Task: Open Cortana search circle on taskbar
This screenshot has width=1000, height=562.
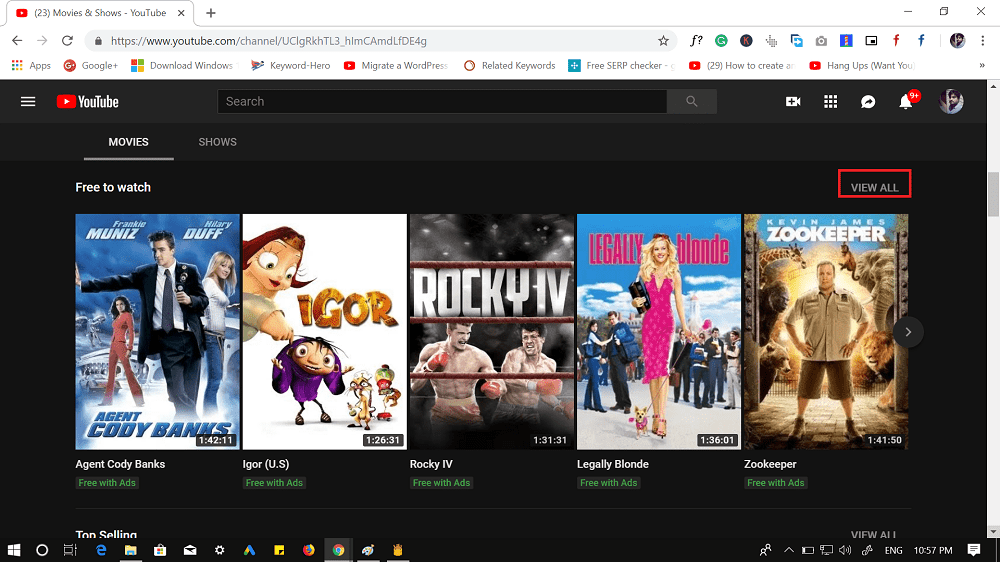Action: (42, 550)
